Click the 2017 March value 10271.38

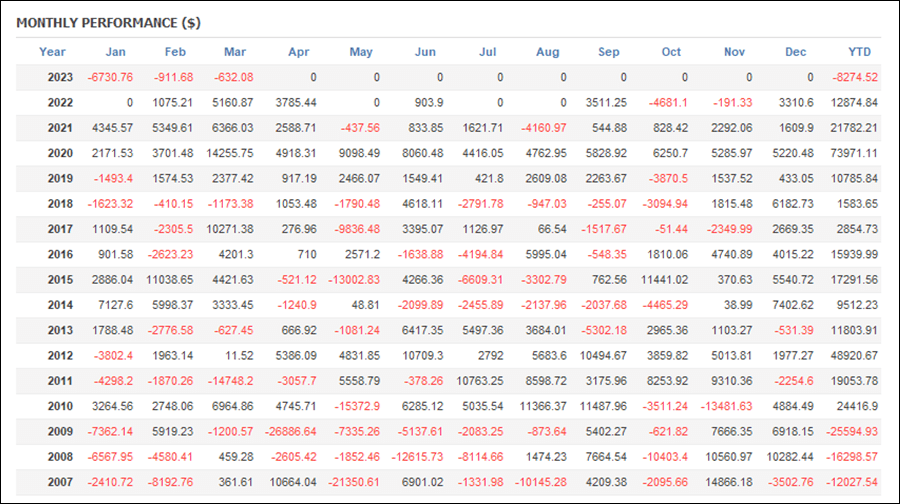(x=230, y=229)
